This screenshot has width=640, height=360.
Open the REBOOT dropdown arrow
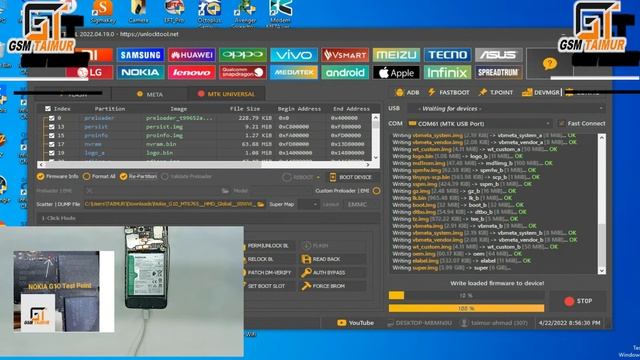(x=318, y=177)
